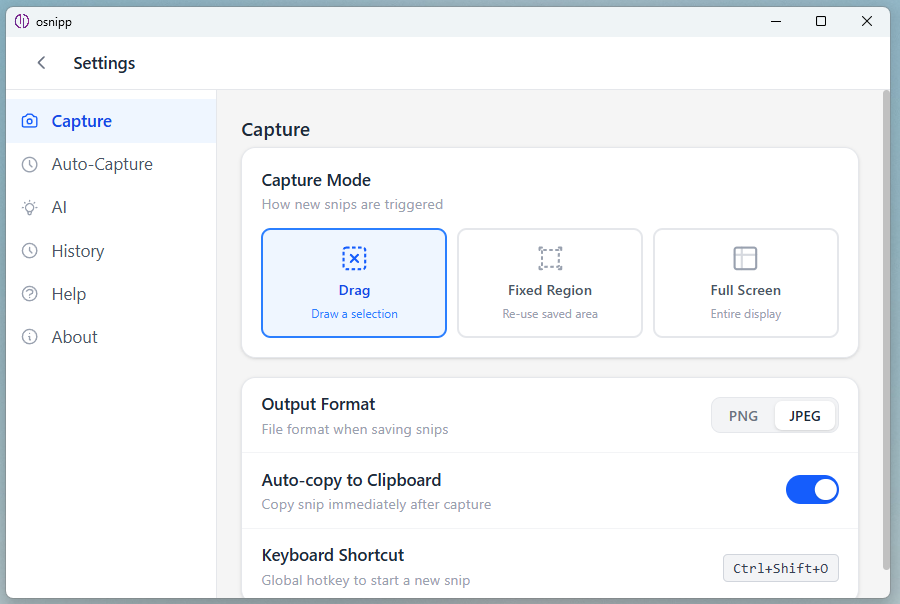Viewport: 900px width, 604px height.
Task: Click the Auto-Capture clock icon
Action: (x=29, y=163)
